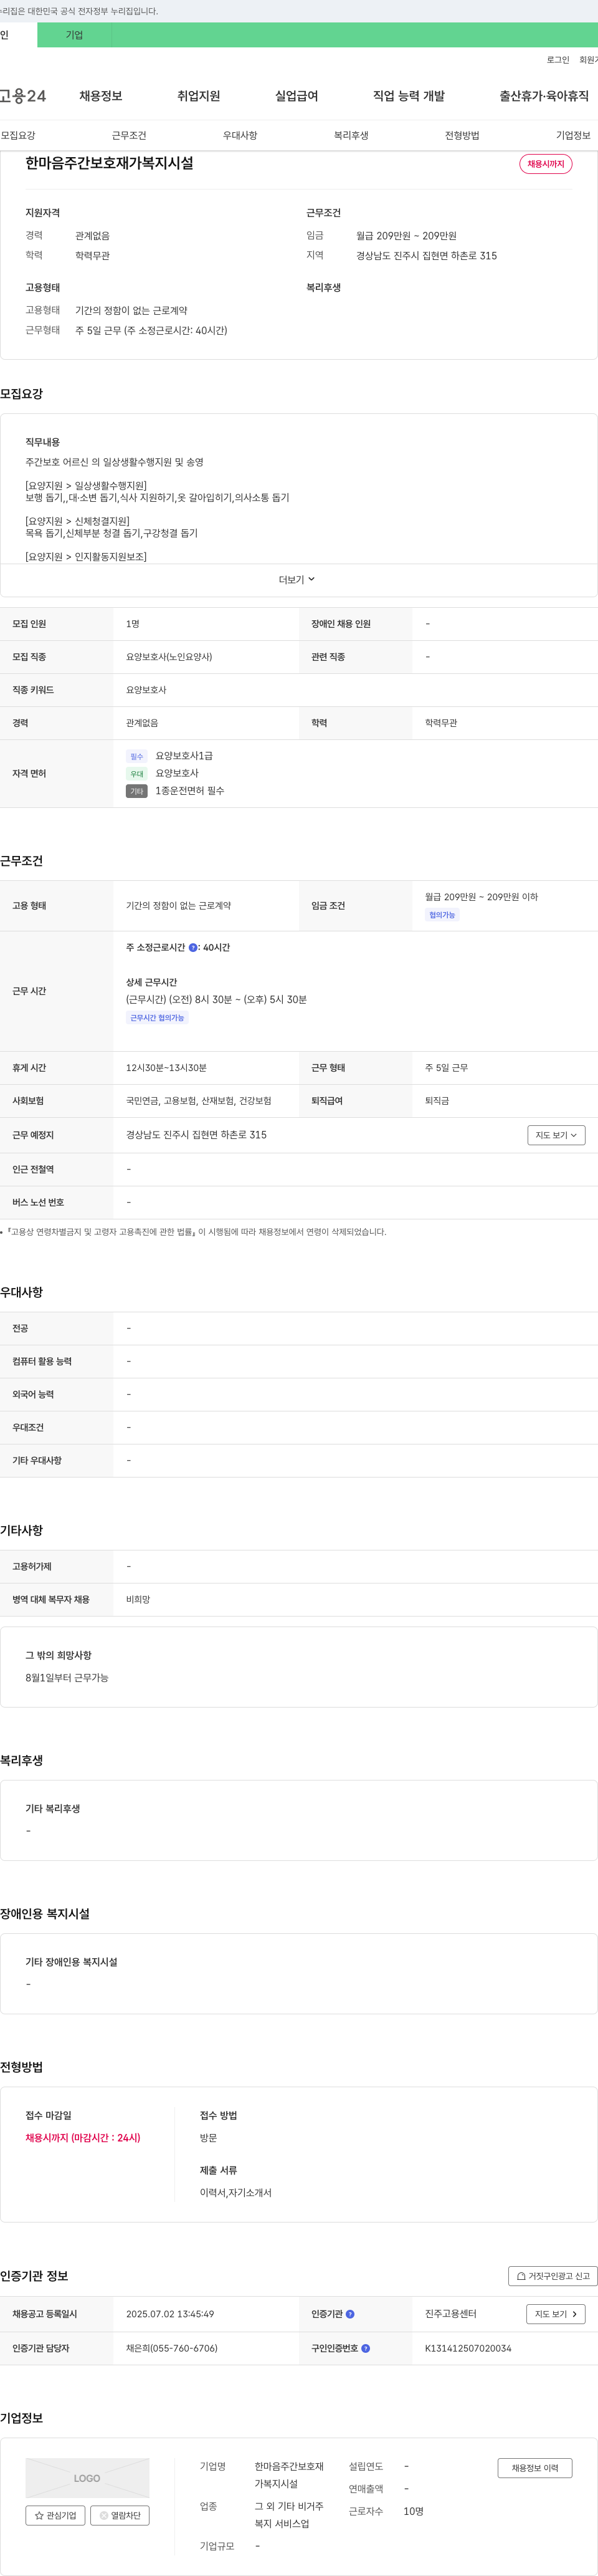Click the 필수 license badge

(x=137, y=756)
